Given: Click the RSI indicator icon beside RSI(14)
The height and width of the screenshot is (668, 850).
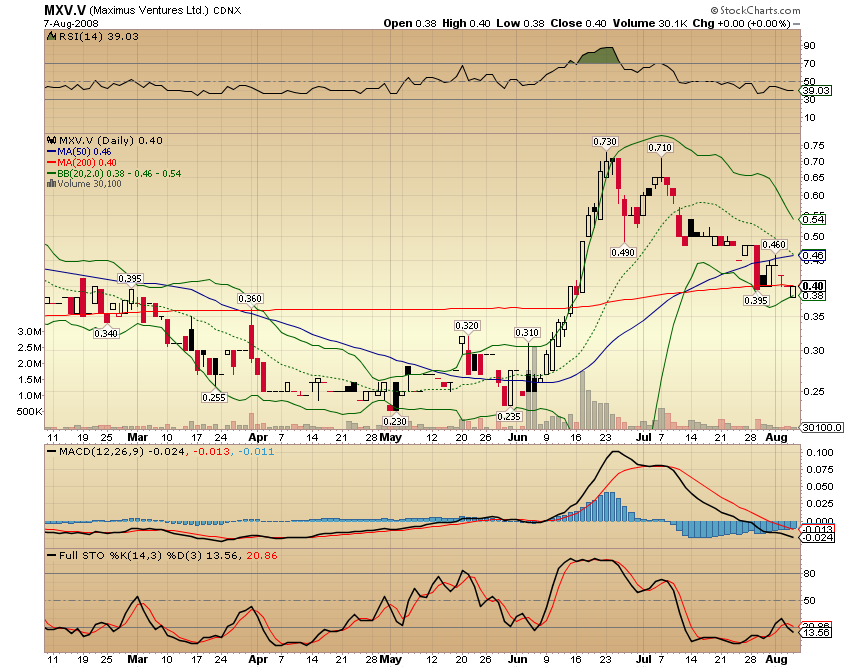Looking at the screenshot, I should [51, 36].
